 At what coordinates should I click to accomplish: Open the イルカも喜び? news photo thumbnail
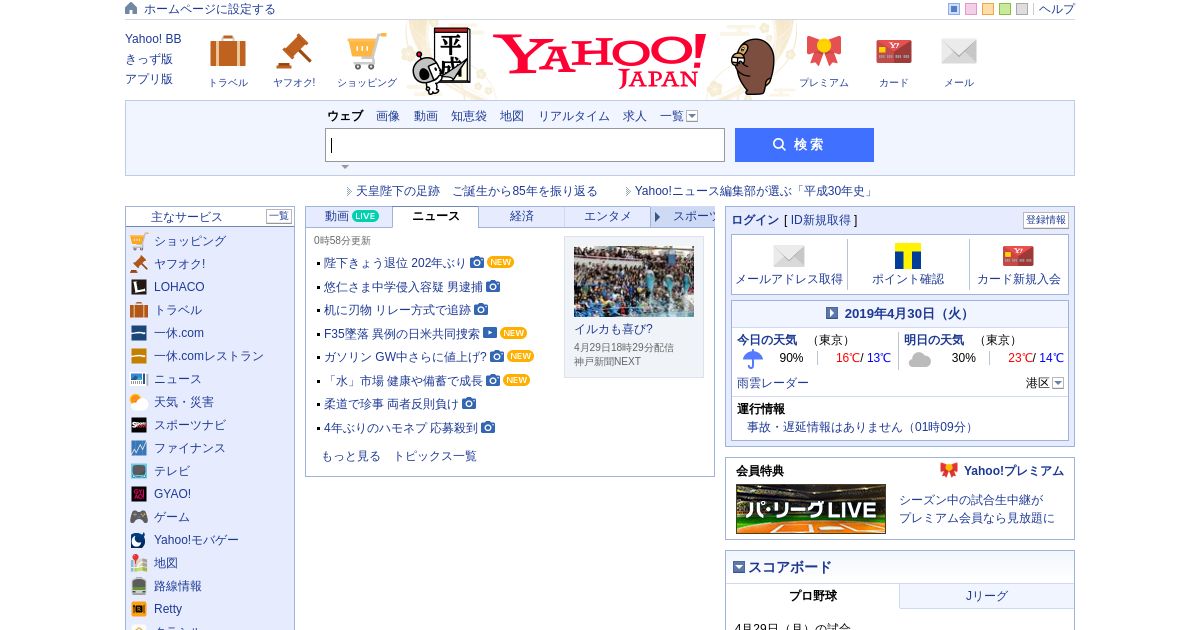(634, 281)
